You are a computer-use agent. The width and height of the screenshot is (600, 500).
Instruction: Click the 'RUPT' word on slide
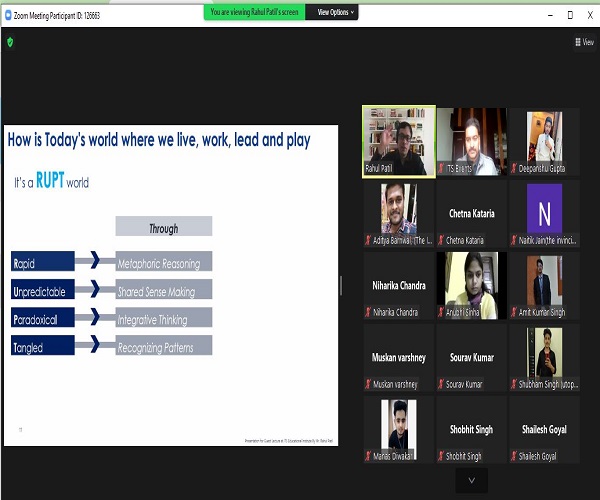click(x=50, y=180)
